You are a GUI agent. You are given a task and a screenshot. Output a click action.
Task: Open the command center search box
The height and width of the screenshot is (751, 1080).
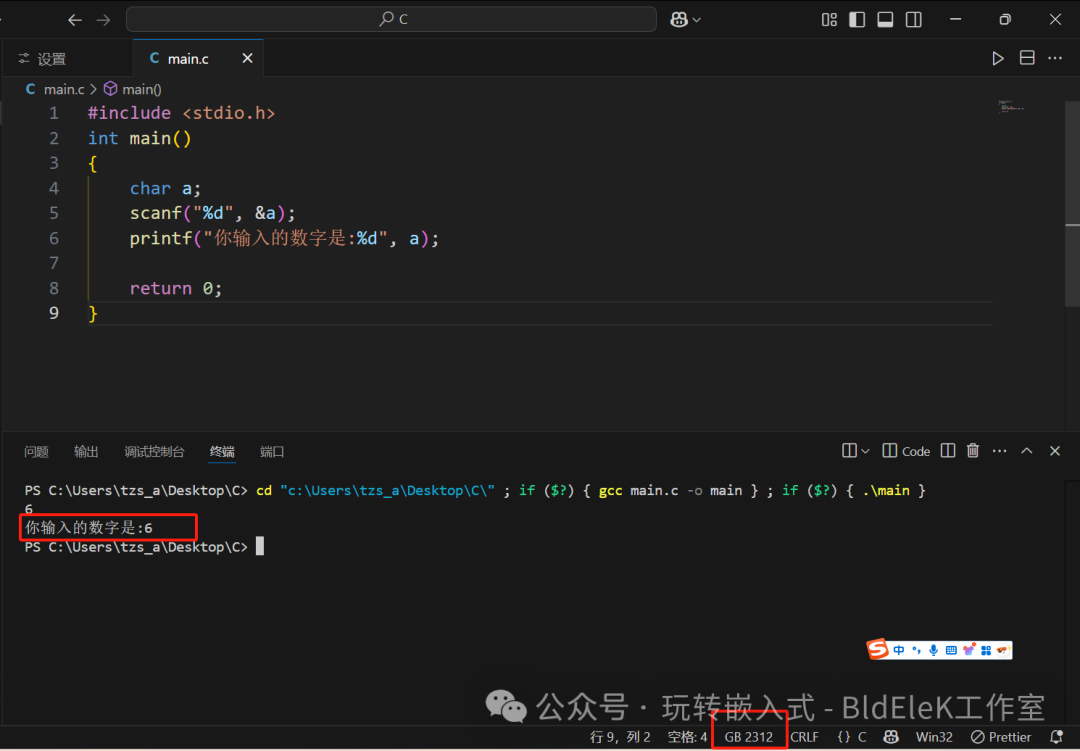point(391,19)
